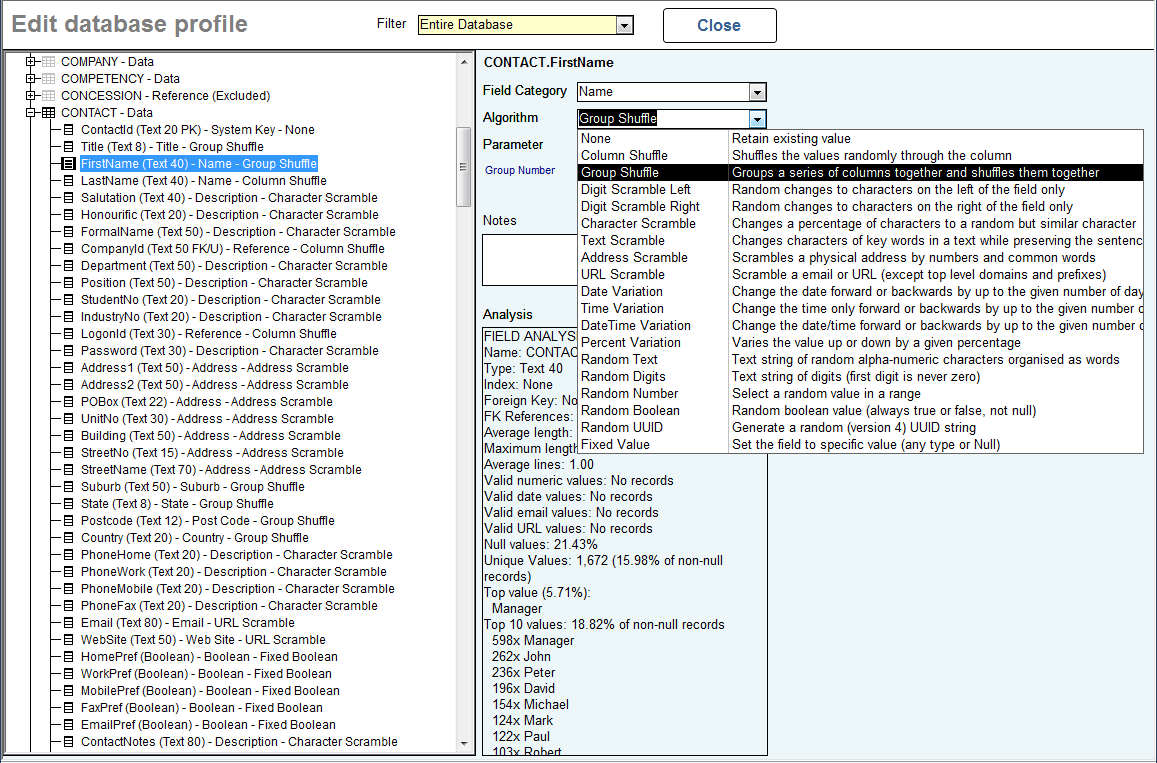Click the FirstName field icon
Image resolution: width=1157 pixels, height=763 pixels.
[69, 164]
